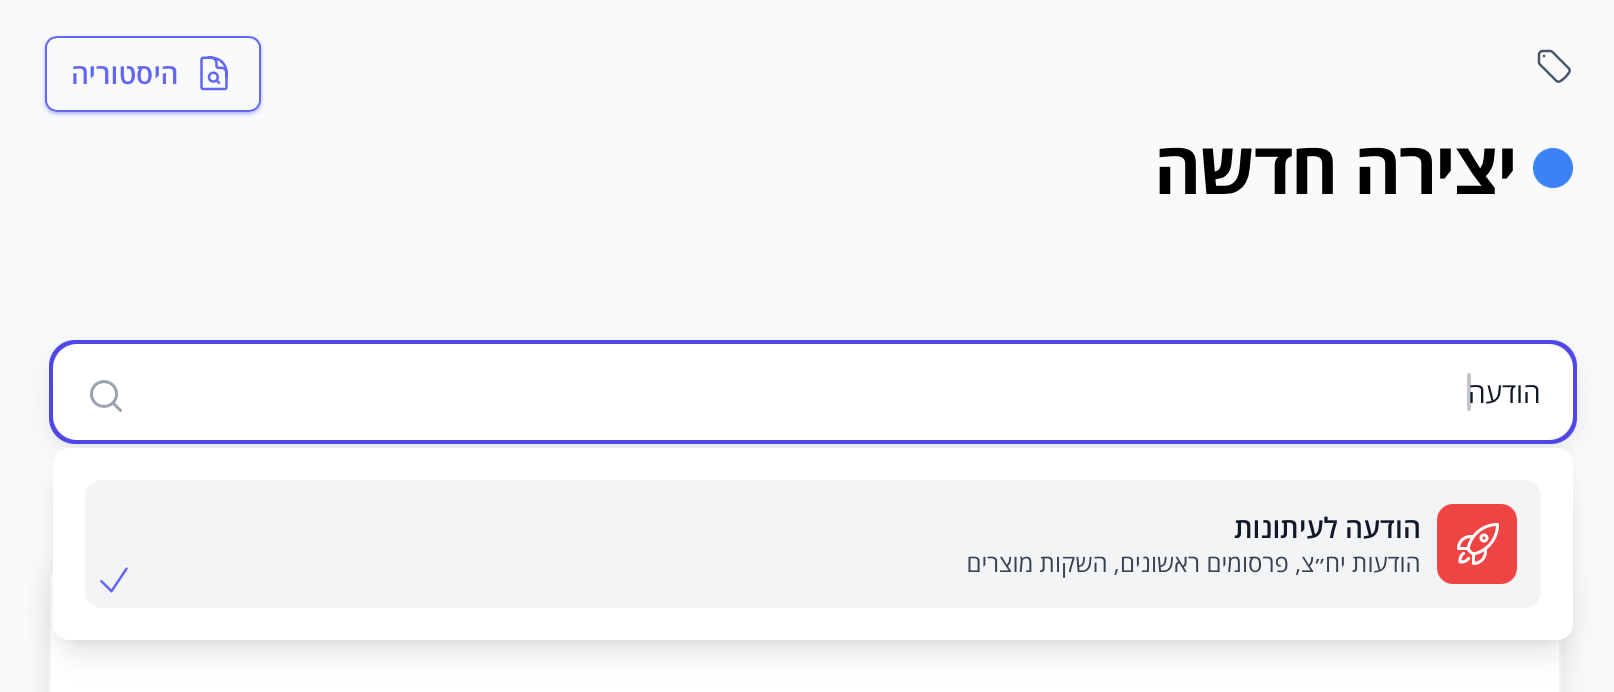Click the purple checkmark on the suggestion row
This screenshot has height=692, width=1614.
click(x=114, y=580)
